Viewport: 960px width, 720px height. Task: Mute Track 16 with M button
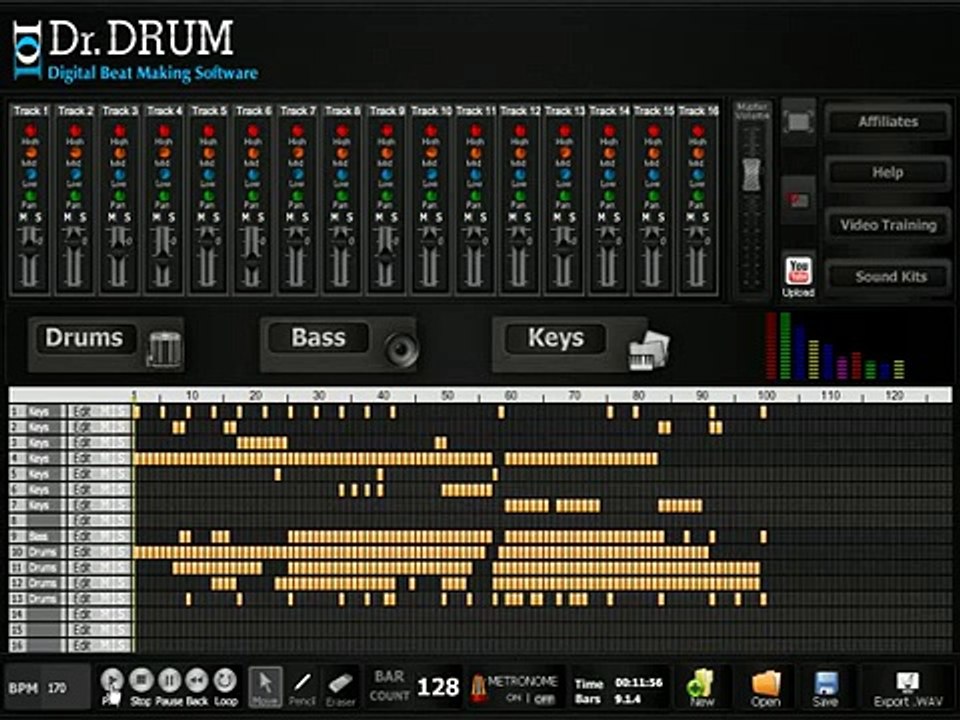point(691,217)
